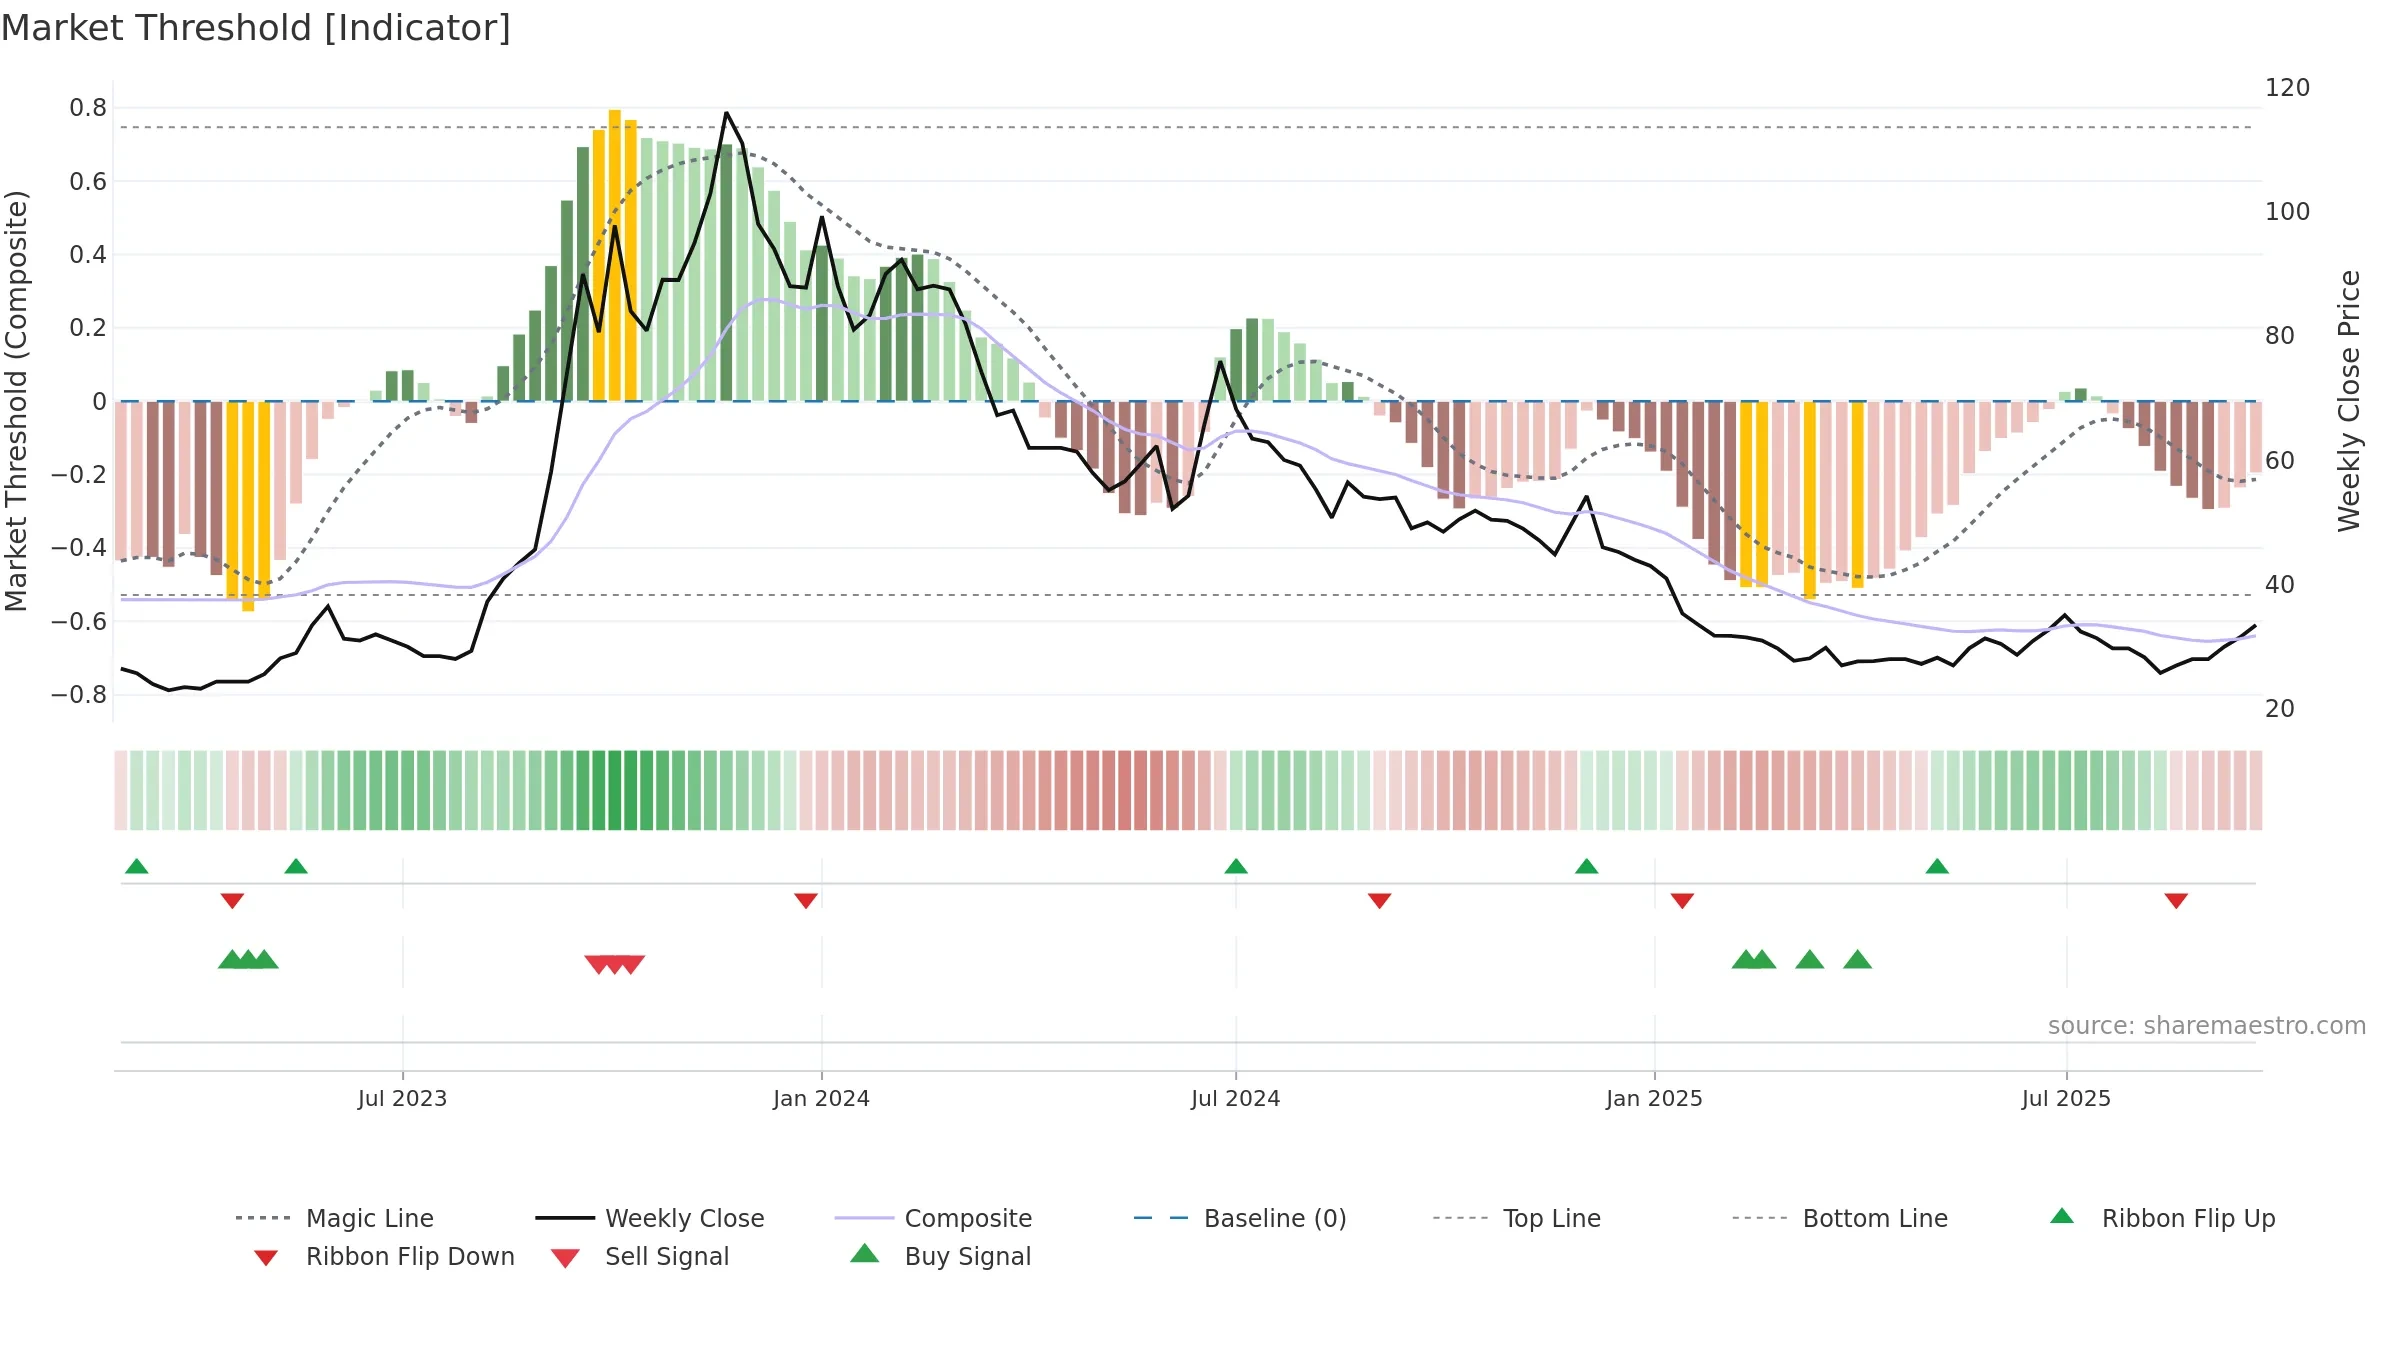Click the Ribbon Flip Up marker before Jul 2023

(296, 866)
